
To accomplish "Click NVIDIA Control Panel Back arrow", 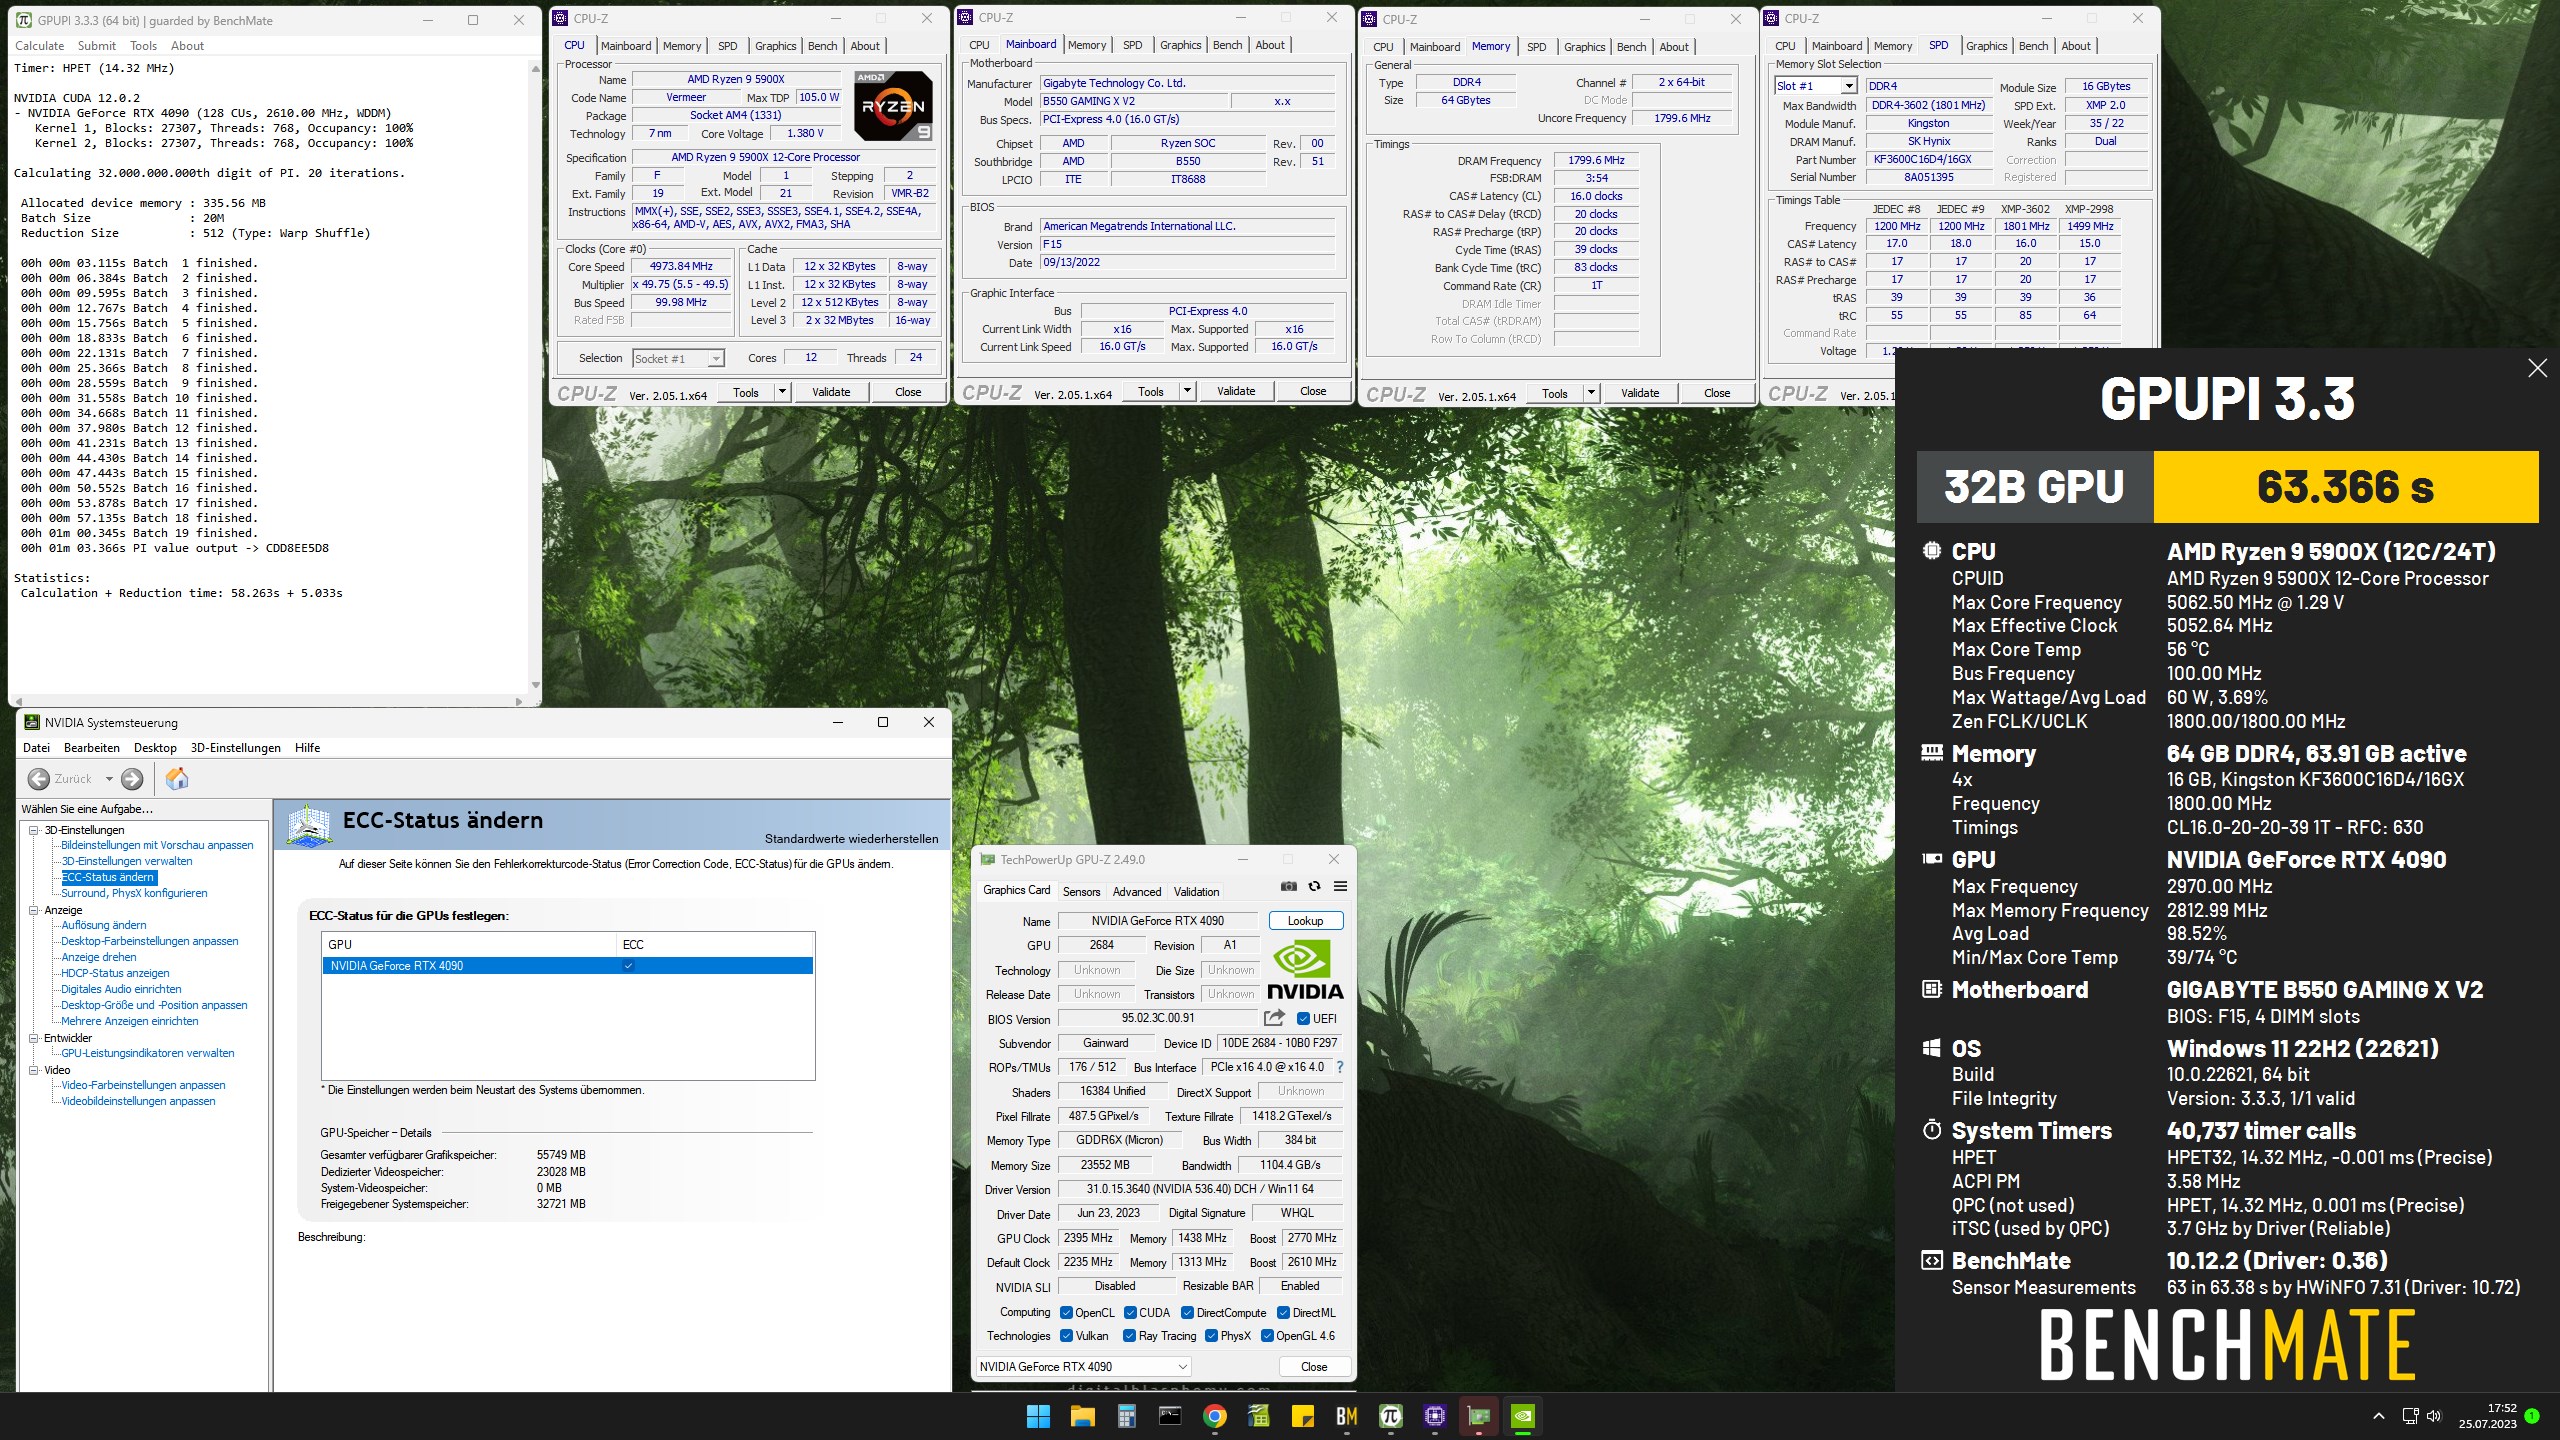I will tap(39, 779).
